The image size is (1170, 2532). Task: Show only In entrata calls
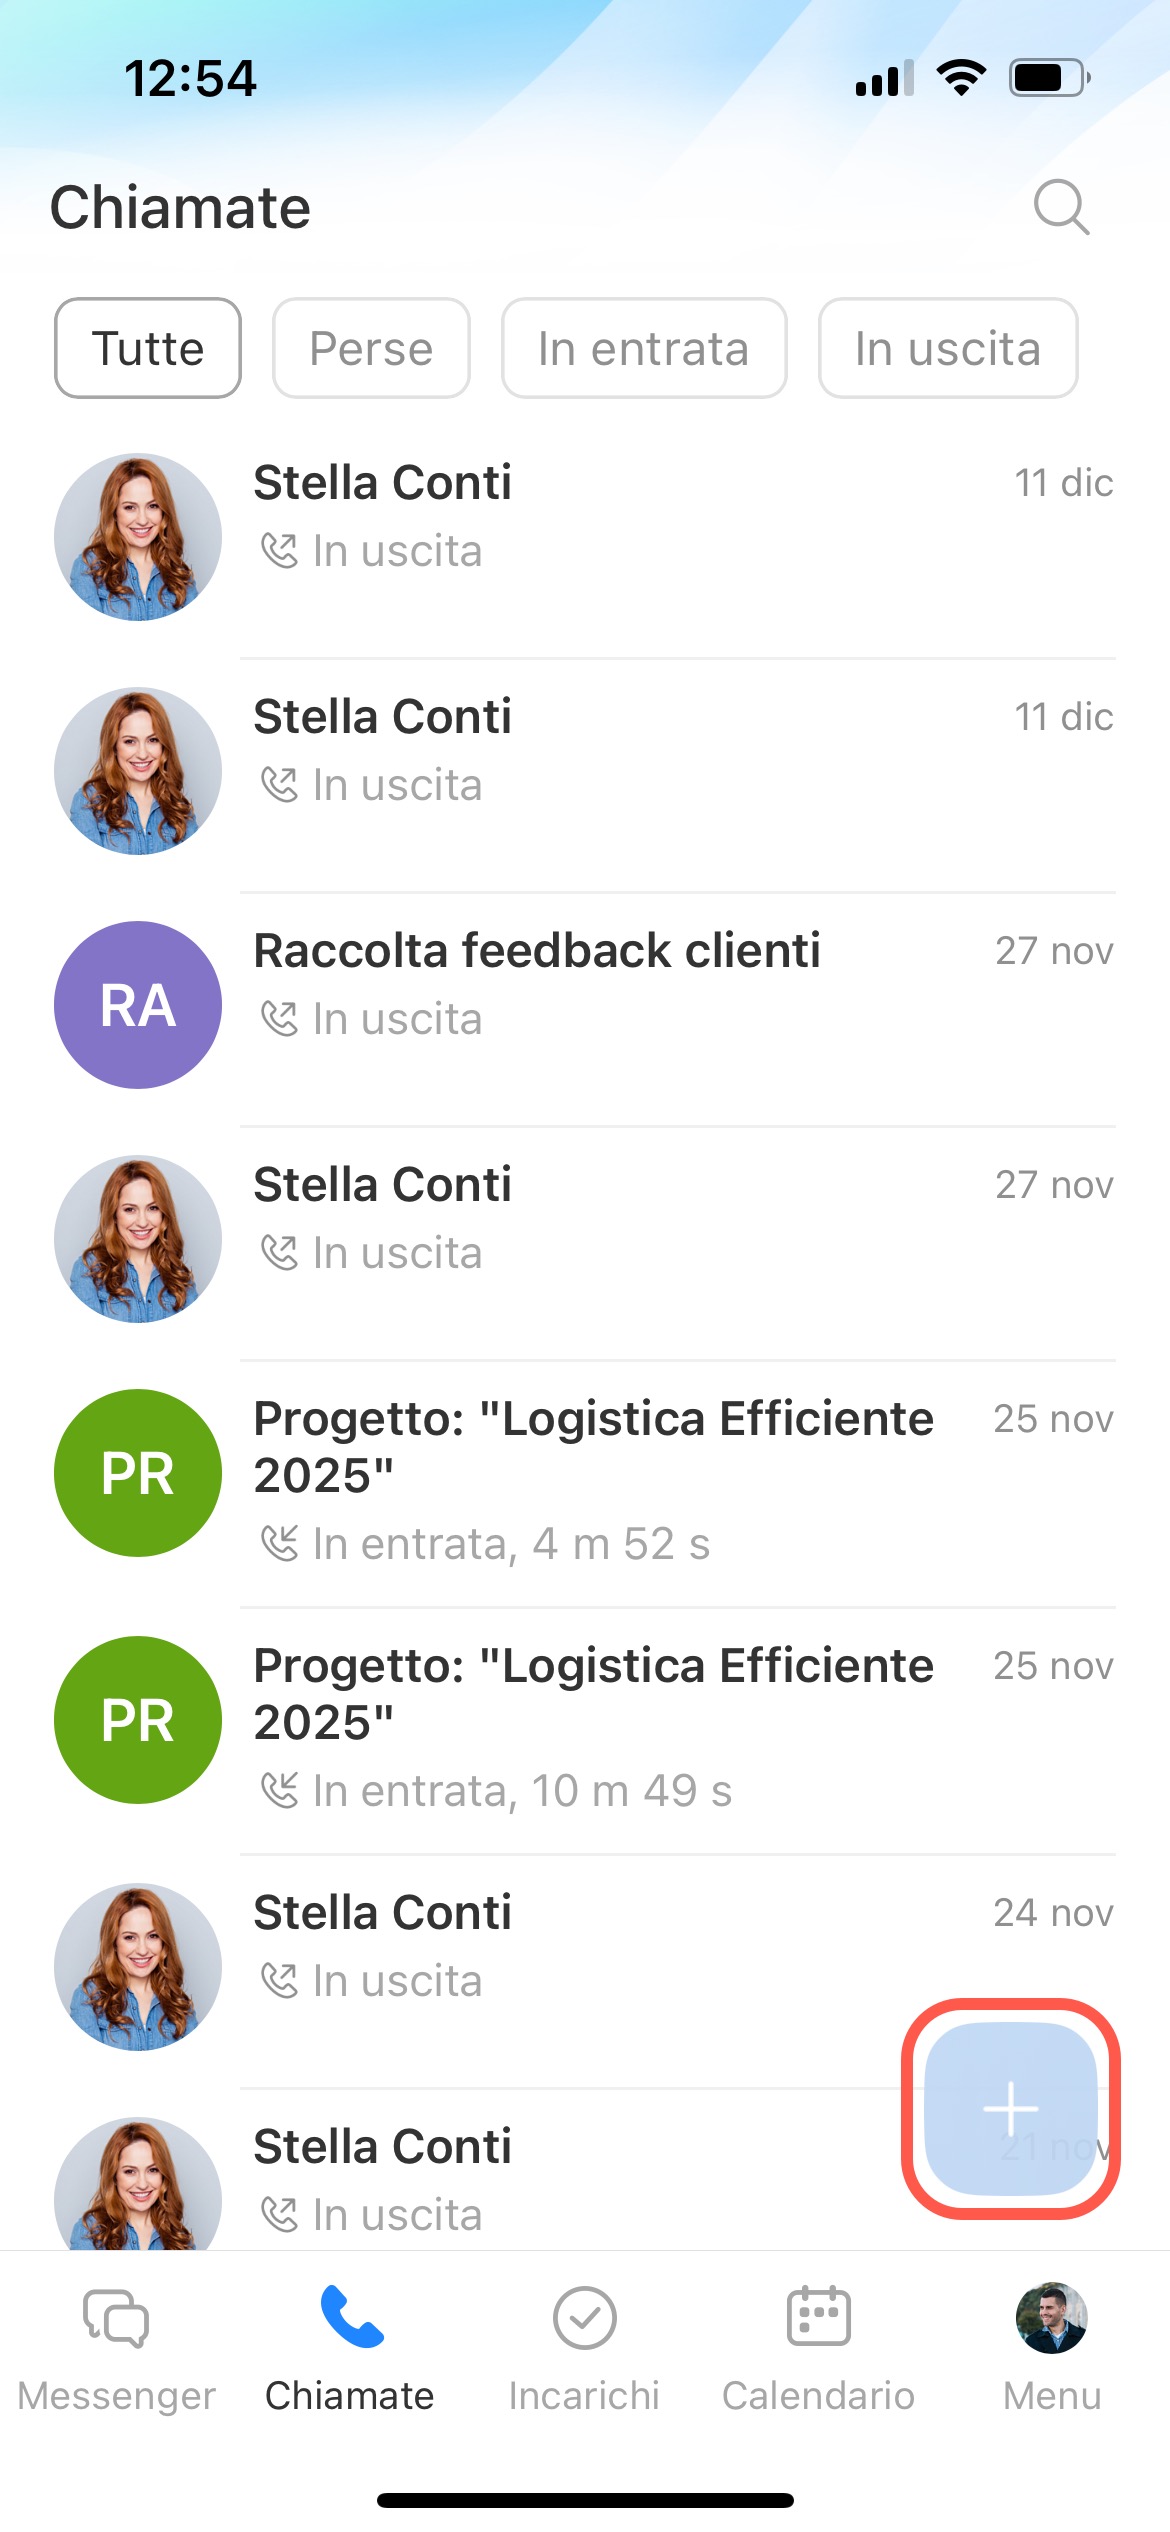(x=644, y=348)
